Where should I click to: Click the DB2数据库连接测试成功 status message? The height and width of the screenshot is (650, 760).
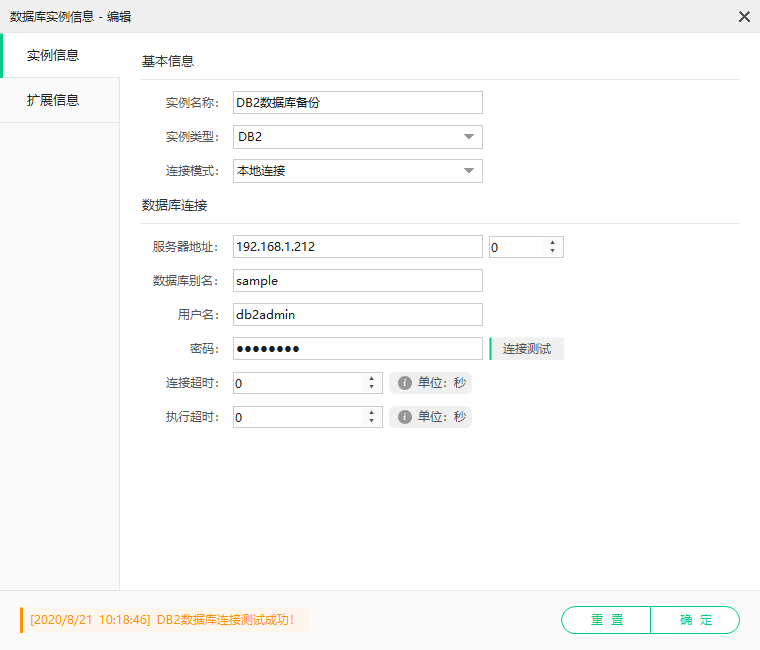165,620
